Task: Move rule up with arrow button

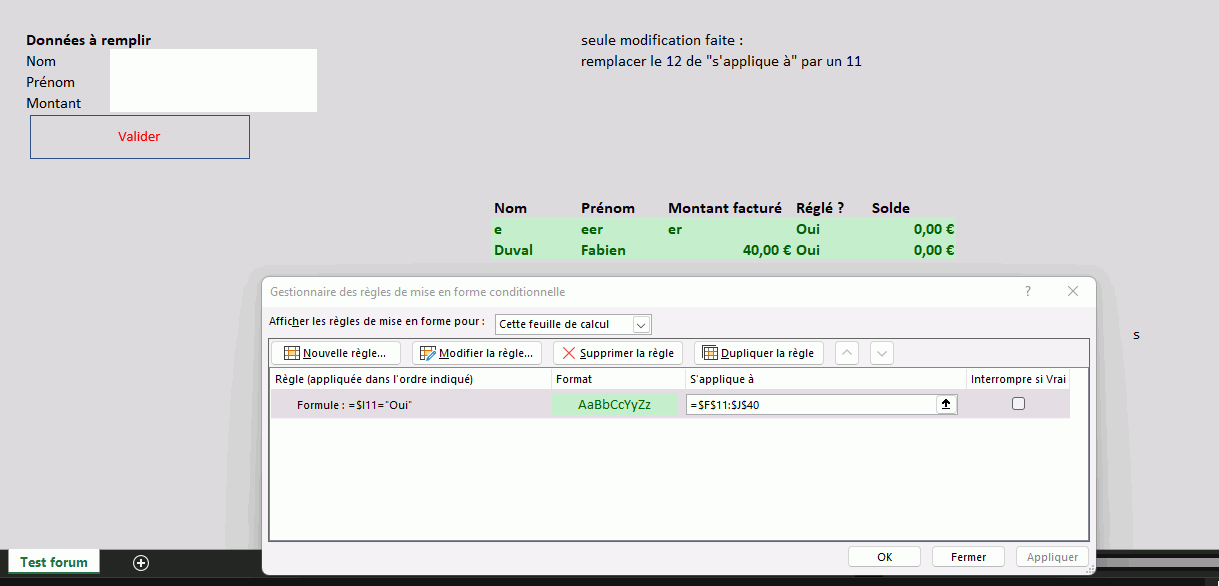Action: point(846,353)
